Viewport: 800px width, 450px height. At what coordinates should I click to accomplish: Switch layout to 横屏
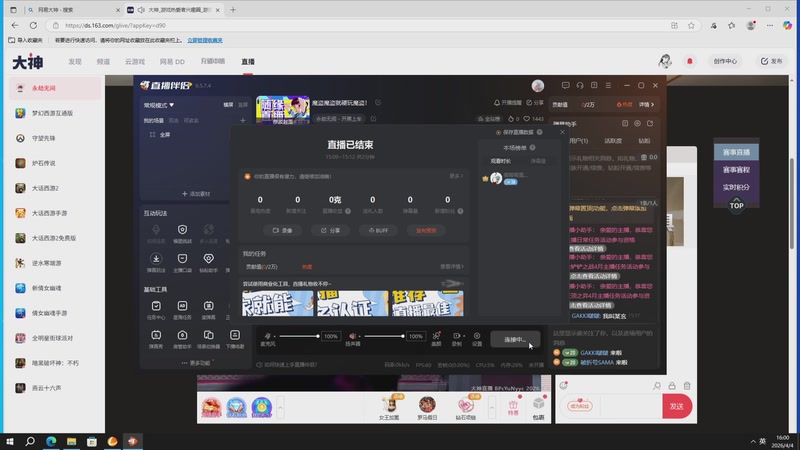pos(228,105)
